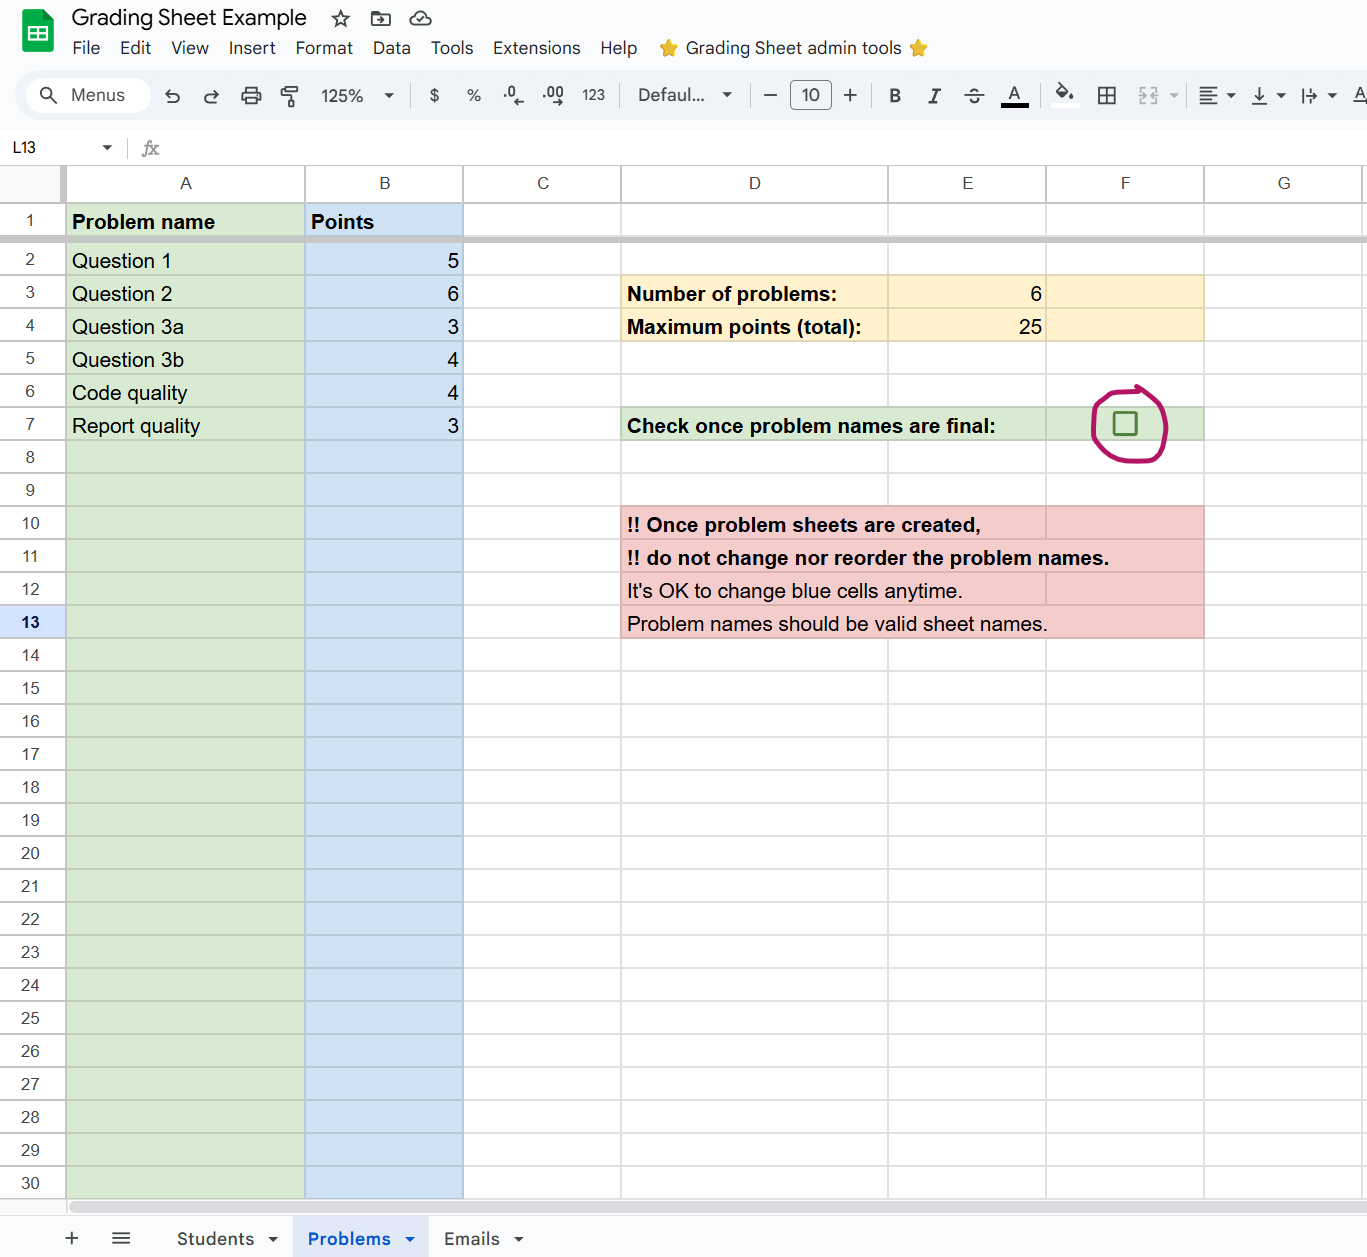This screenshot has width=1367, height=1257.
Task: Star this Grading Sheet document
Action: click(341, 19)
